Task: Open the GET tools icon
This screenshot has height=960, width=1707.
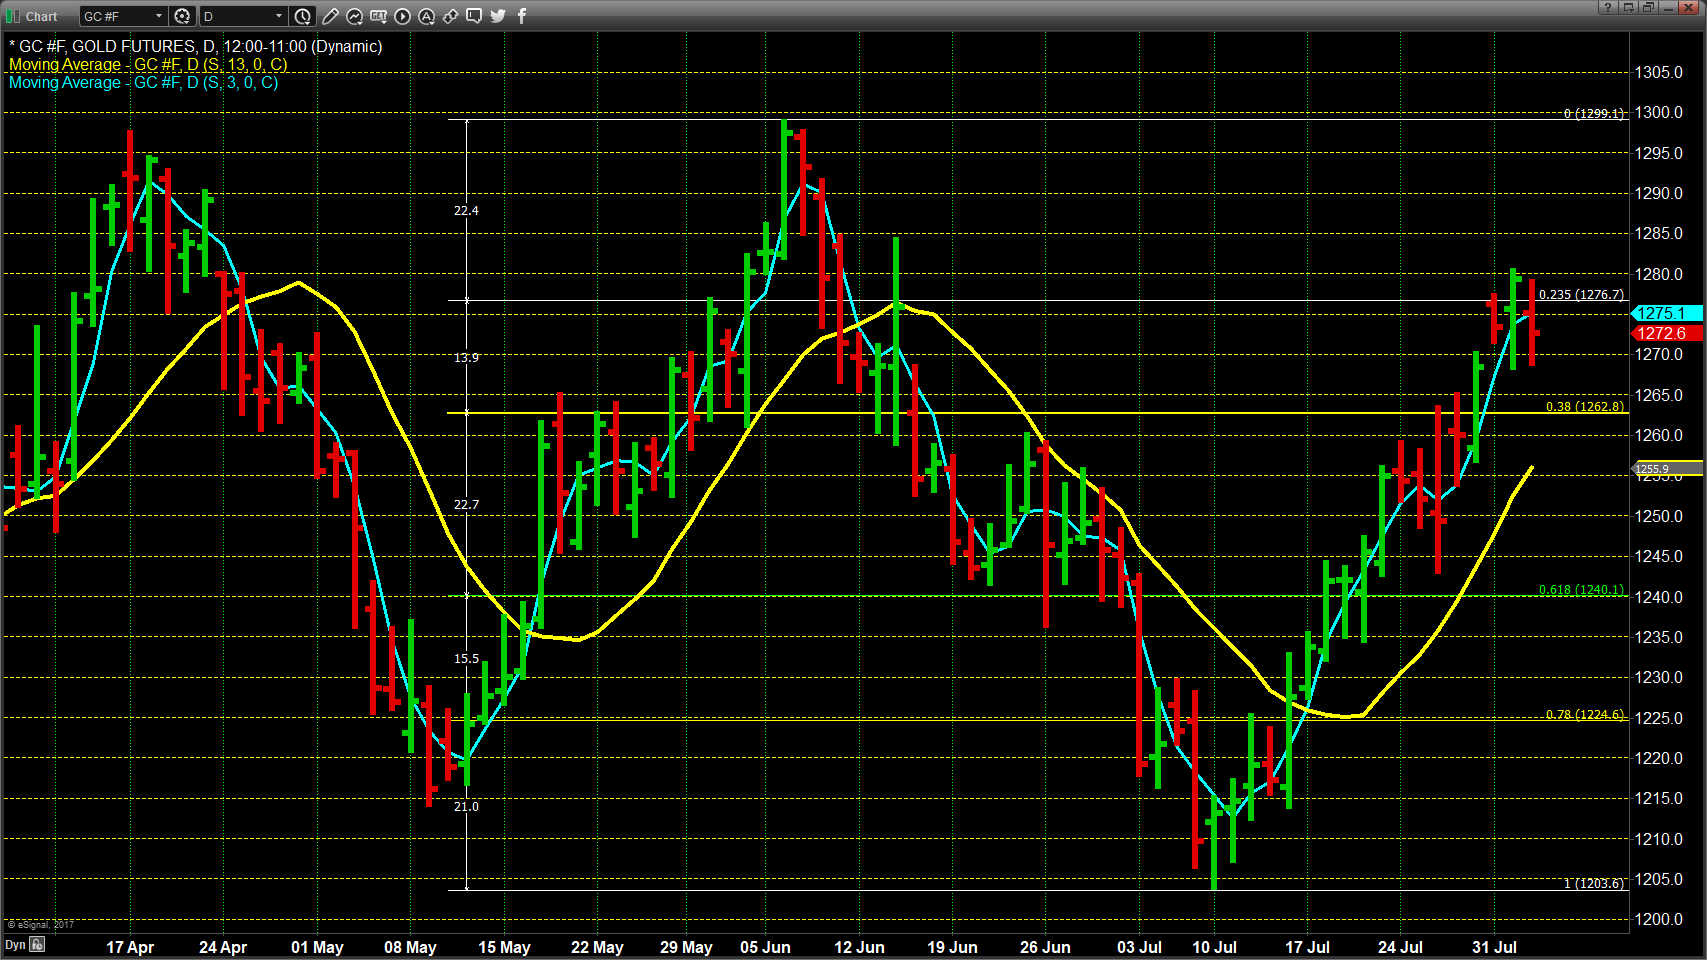Action: click(378, 16)
